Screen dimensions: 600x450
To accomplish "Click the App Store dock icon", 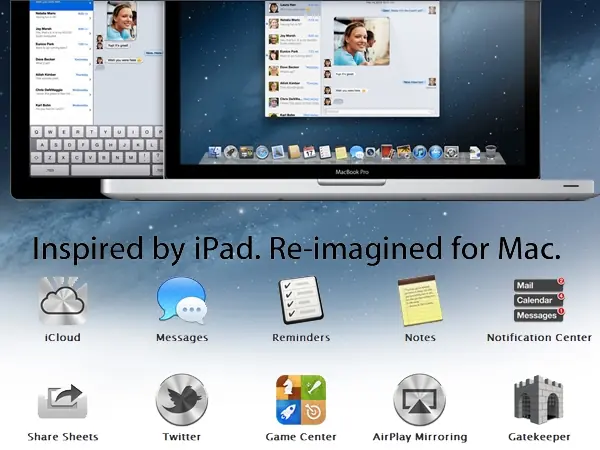I will pos(435,152).
